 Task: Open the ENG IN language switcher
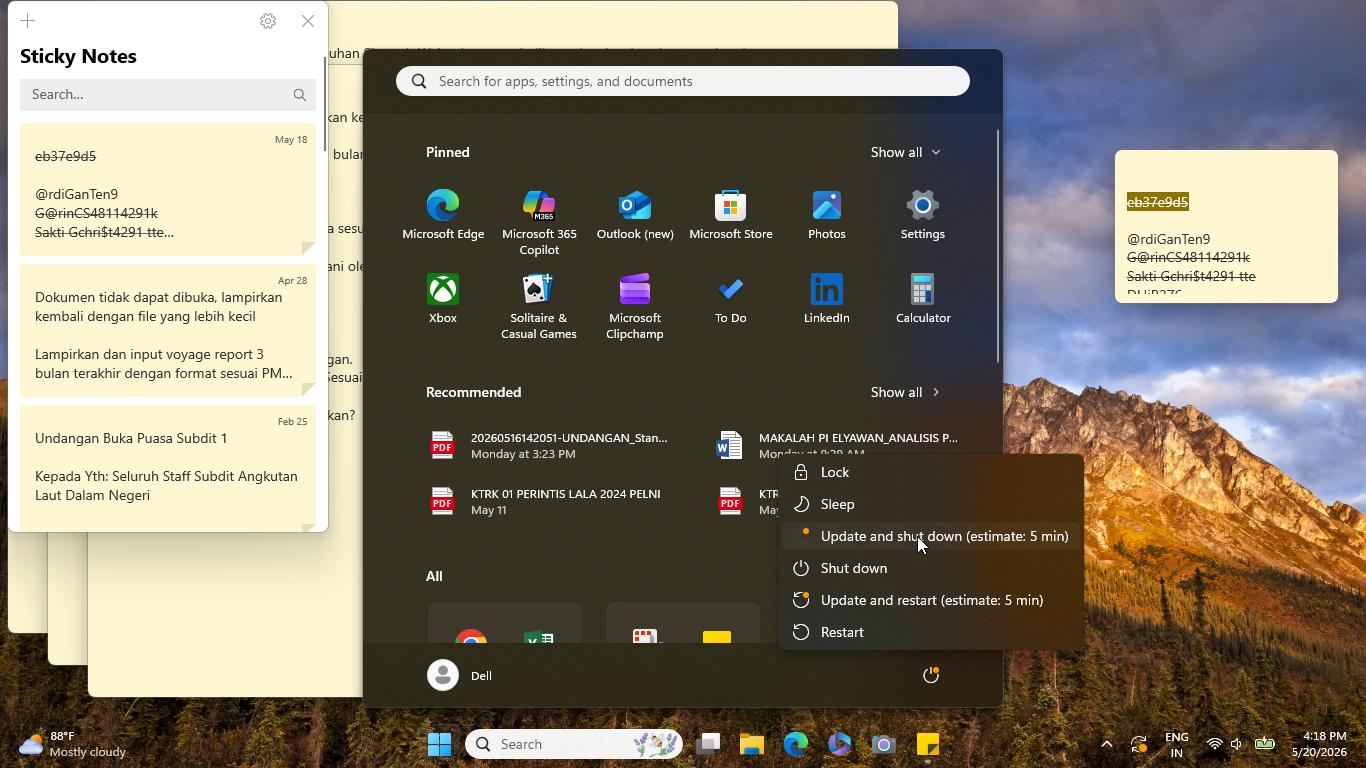[x=1177, y=744]
